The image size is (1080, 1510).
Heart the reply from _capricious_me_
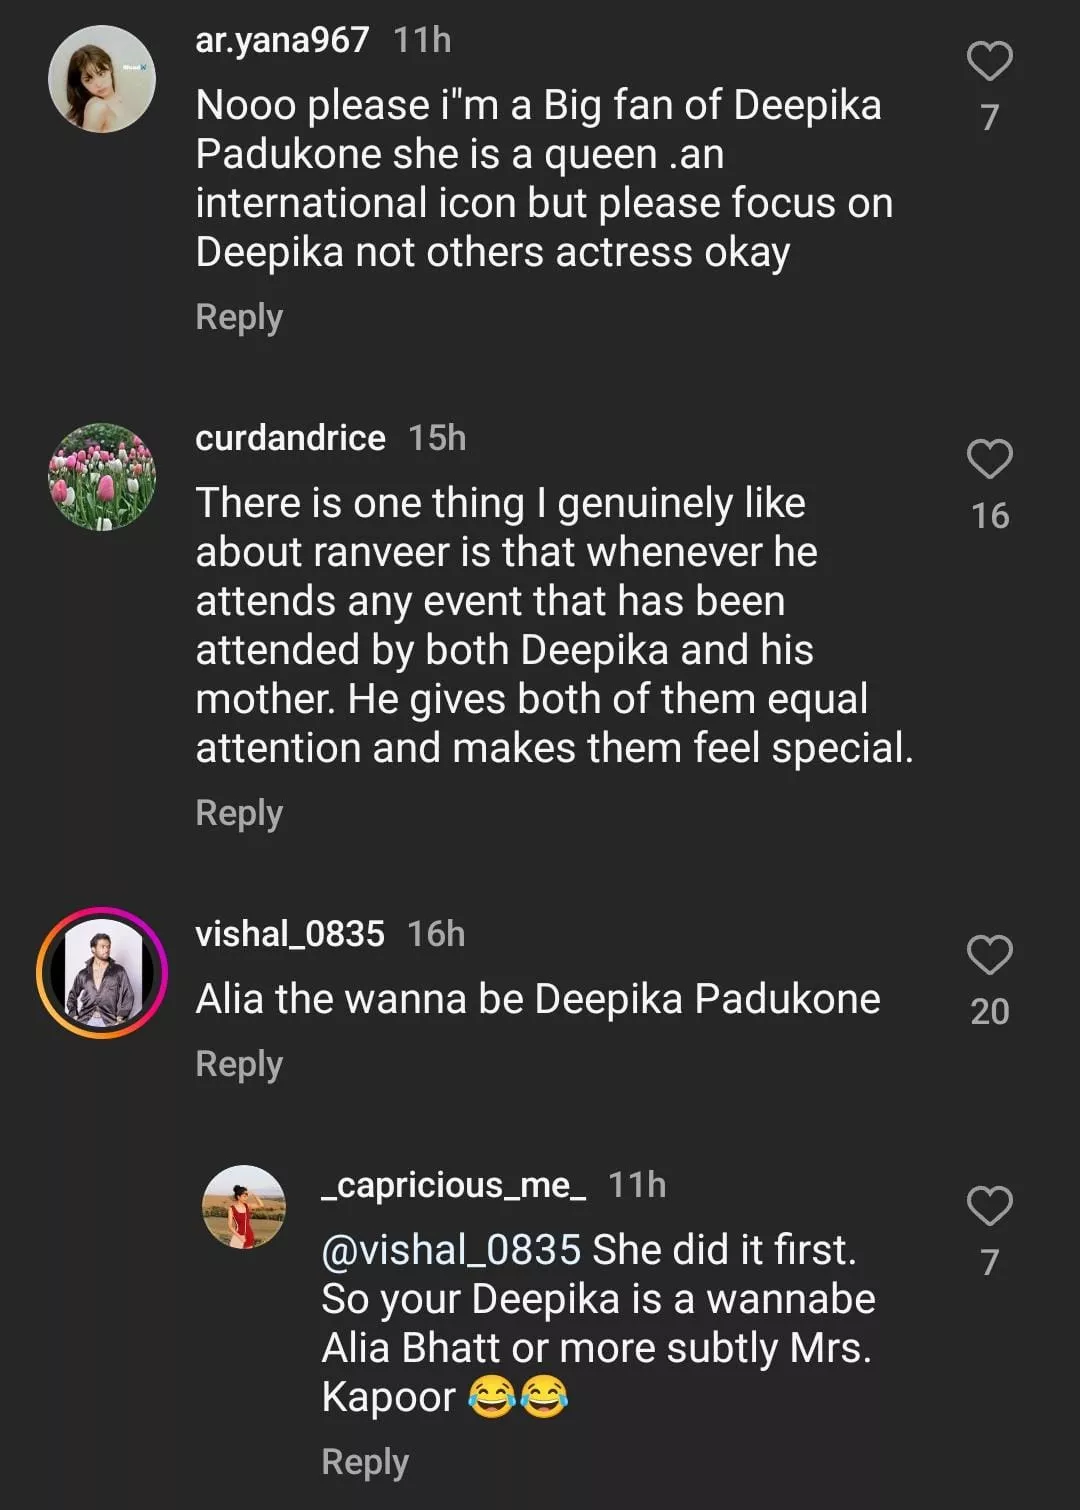(989, 1206)
